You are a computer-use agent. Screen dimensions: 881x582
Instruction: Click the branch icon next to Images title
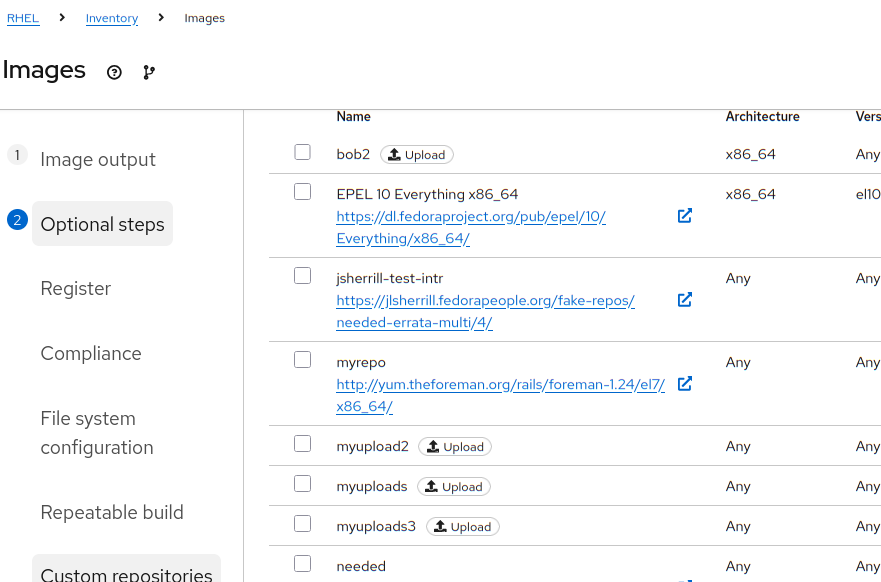149,72
